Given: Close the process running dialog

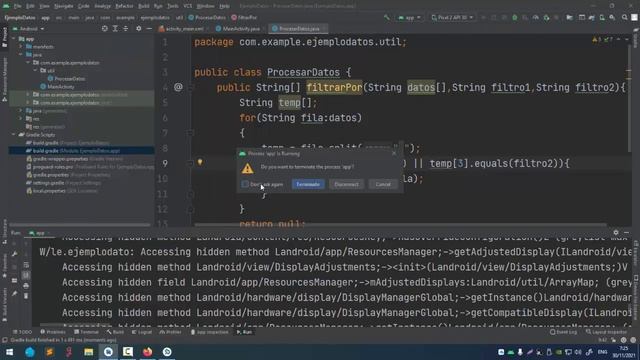Looking at the screenshot, I should point(394,153).
